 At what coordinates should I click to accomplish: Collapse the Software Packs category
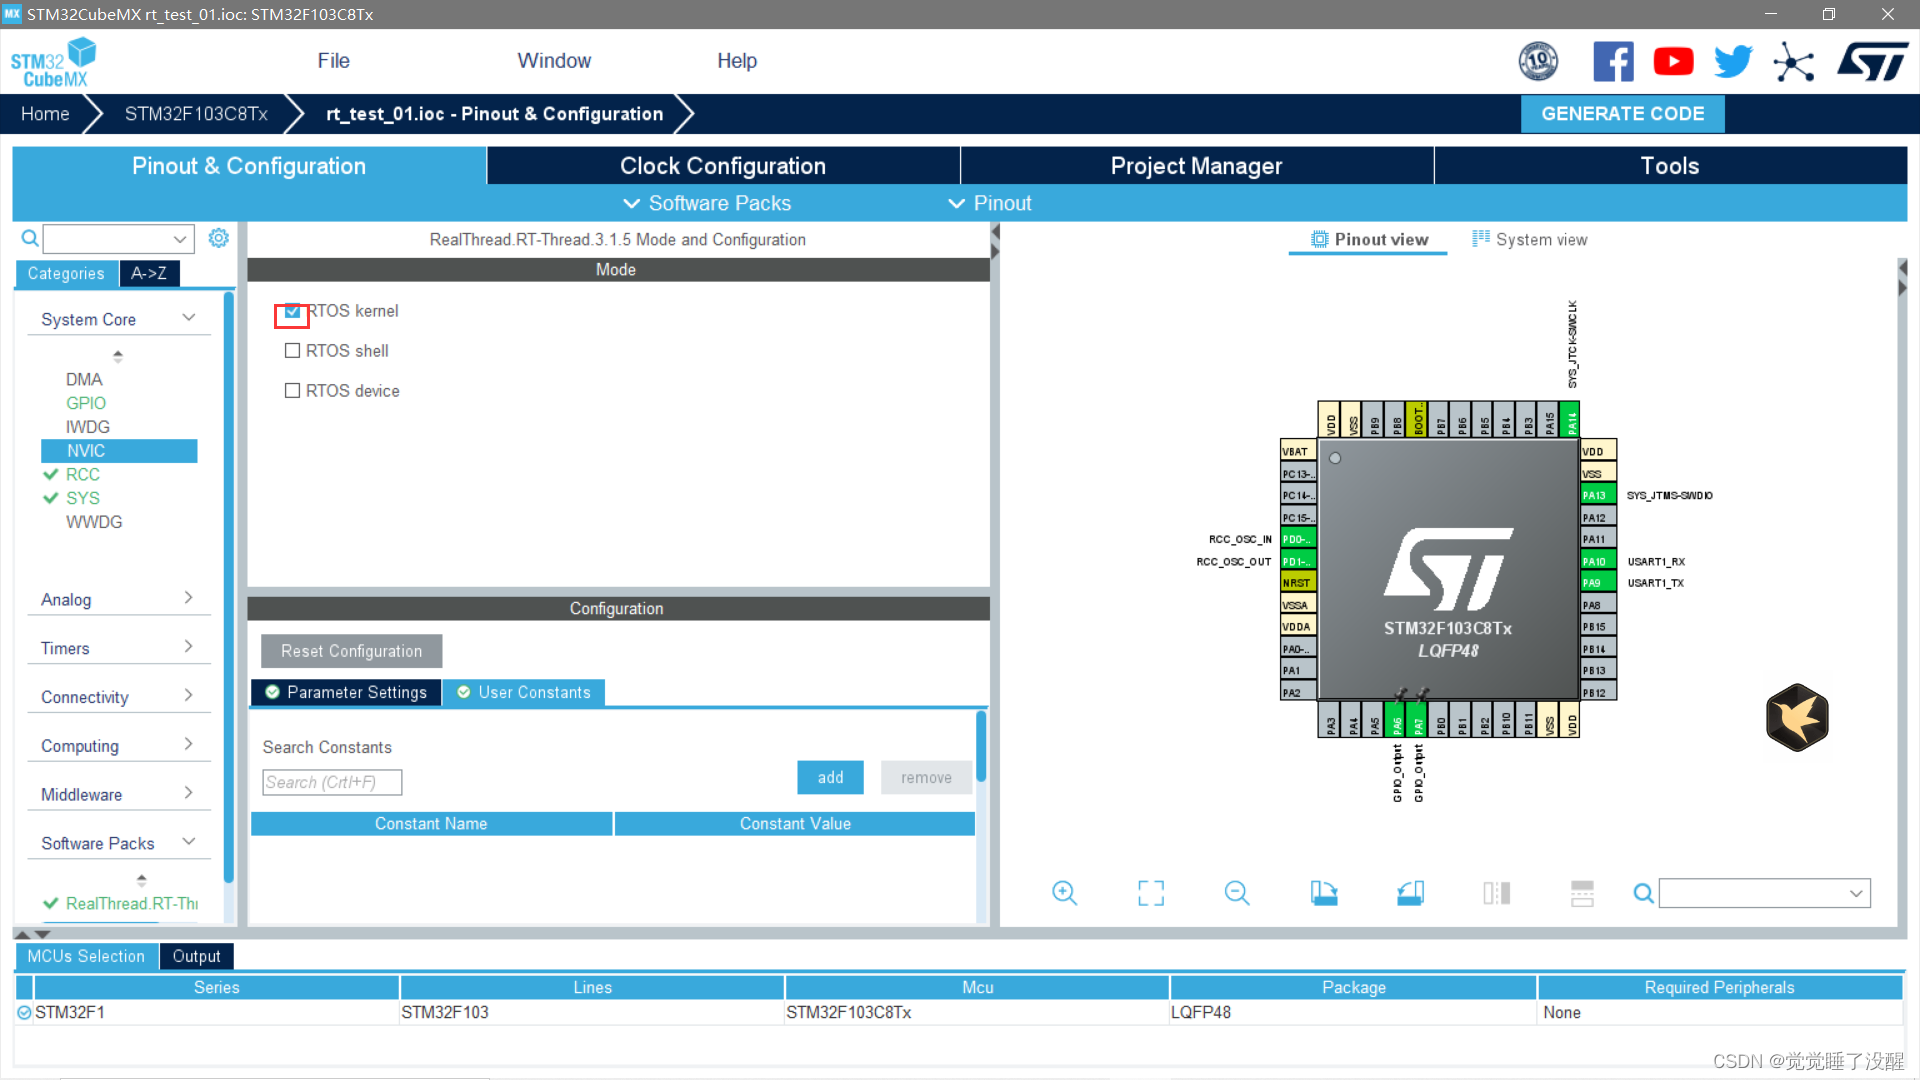coord(188,842)
